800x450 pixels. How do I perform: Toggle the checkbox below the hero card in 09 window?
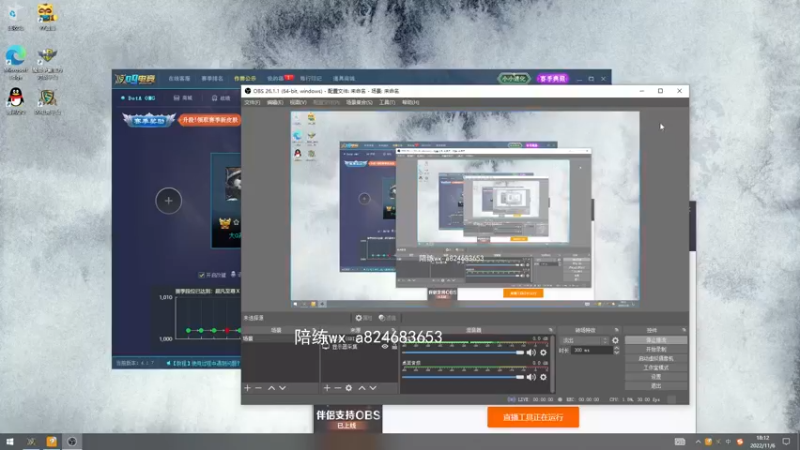pos(202,275)
